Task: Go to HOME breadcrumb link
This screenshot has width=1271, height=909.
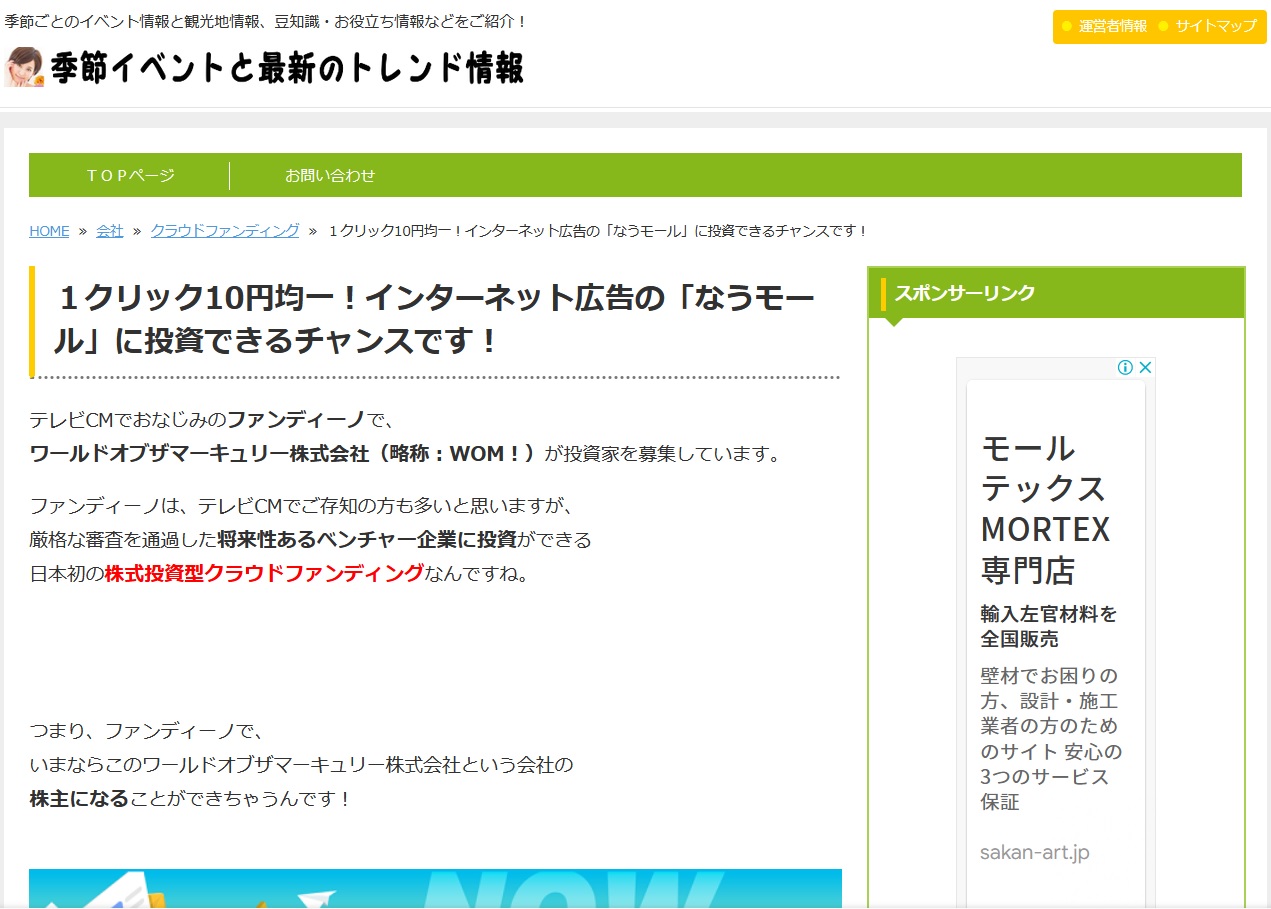Action: 49,231
